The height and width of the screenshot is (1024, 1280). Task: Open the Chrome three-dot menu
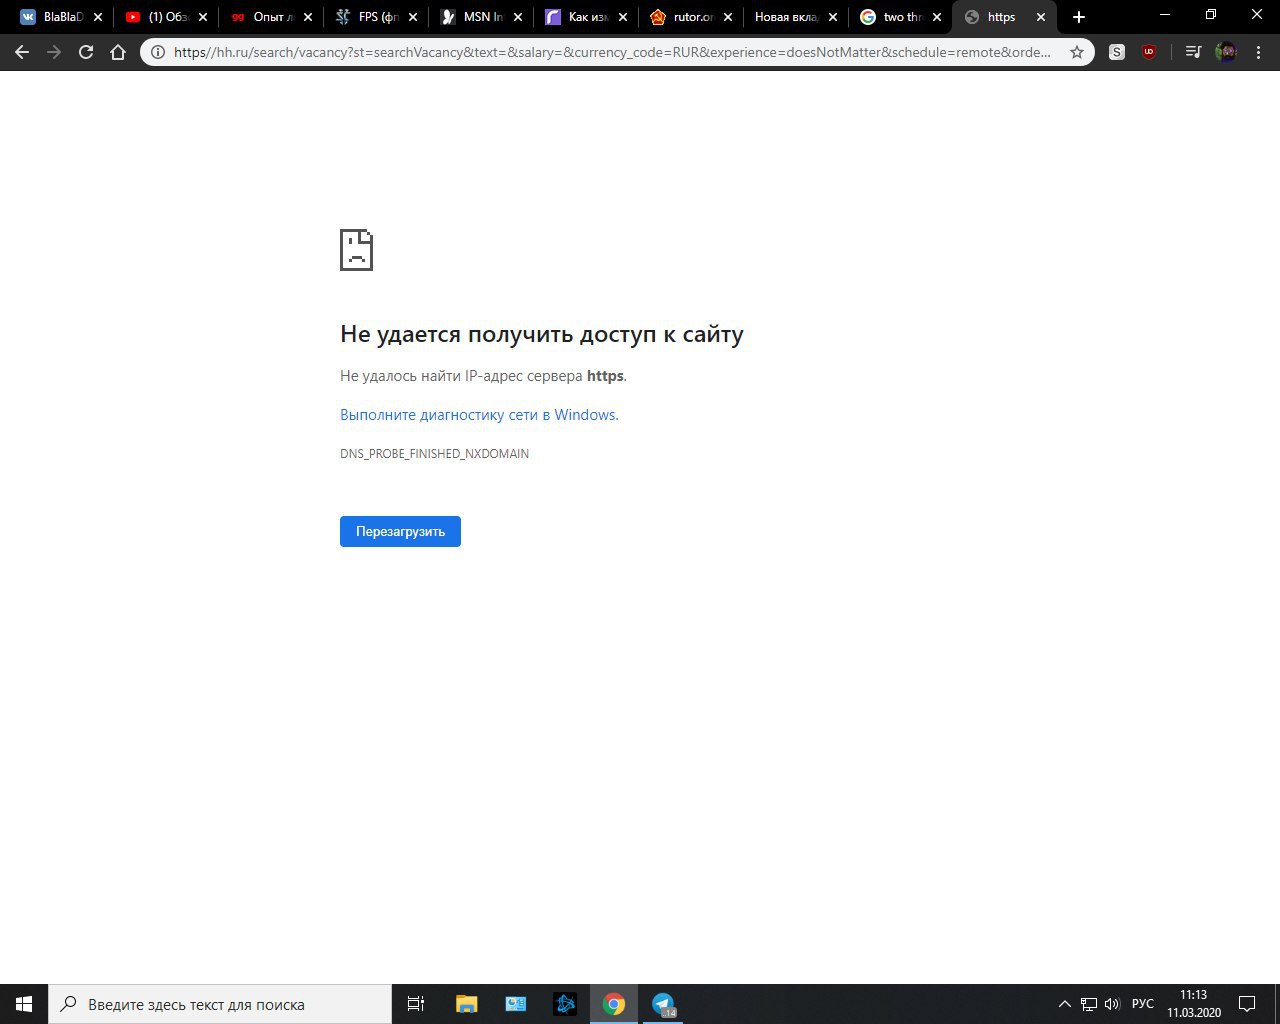(1258, 52)
